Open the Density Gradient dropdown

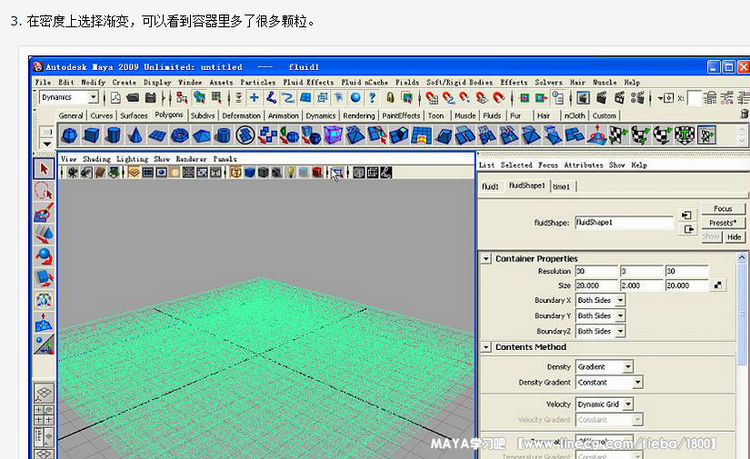[609, 382]
